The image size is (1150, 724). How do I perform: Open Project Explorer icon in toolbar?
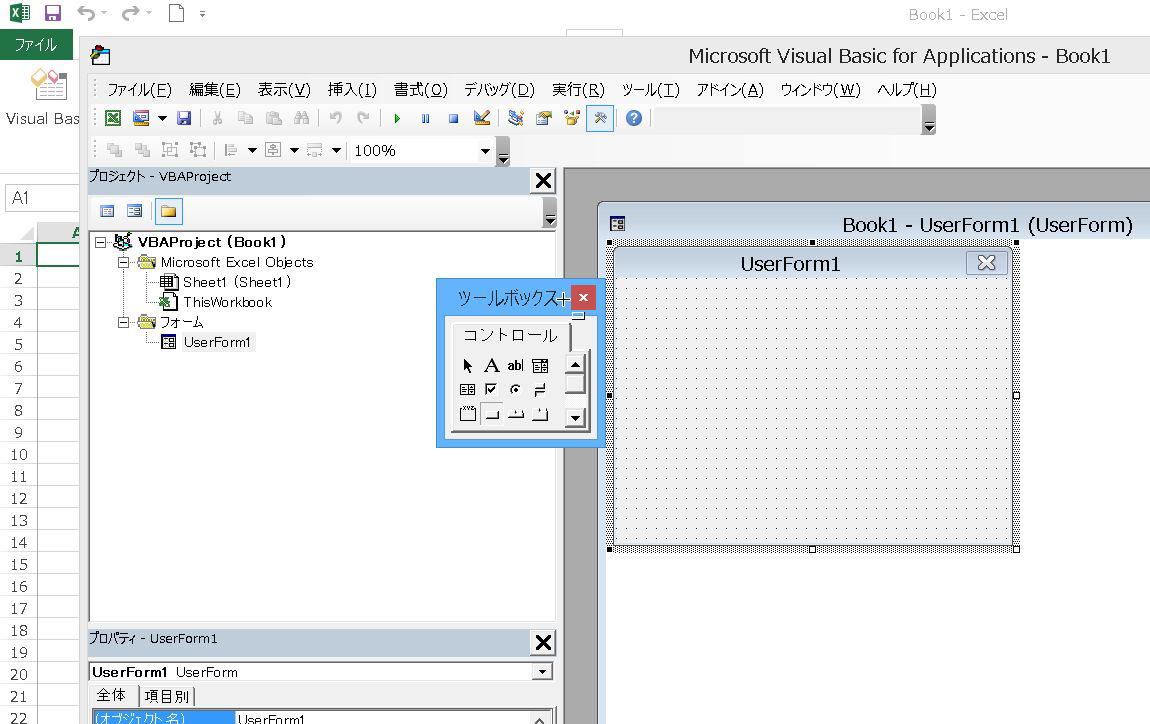516,118
